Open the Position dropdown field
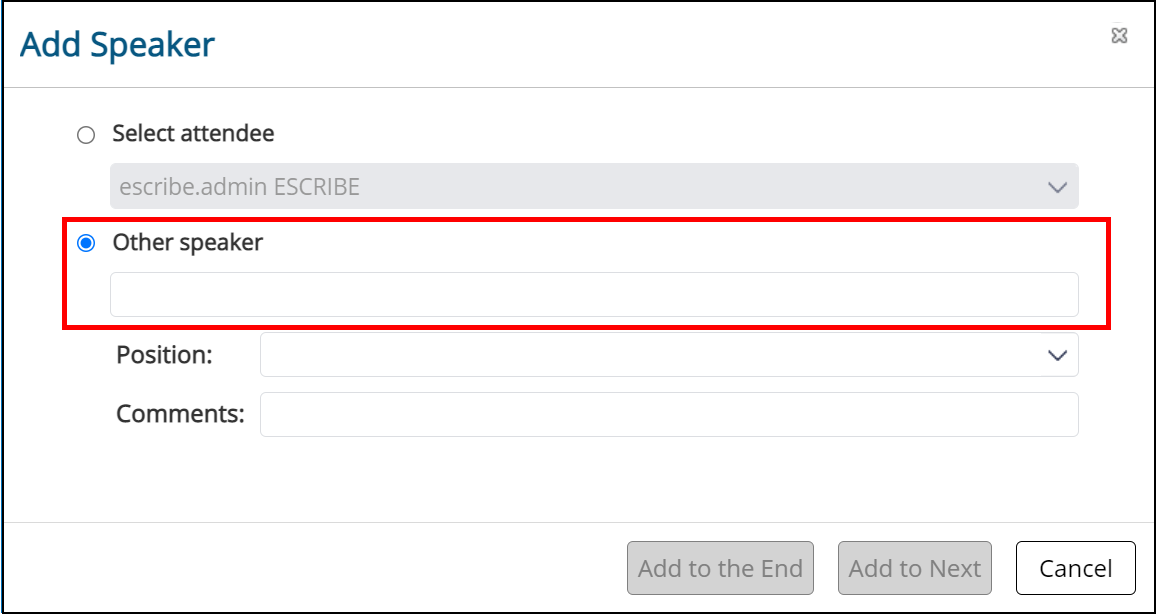The image size is (1156, 614). (x=669, y=355)
